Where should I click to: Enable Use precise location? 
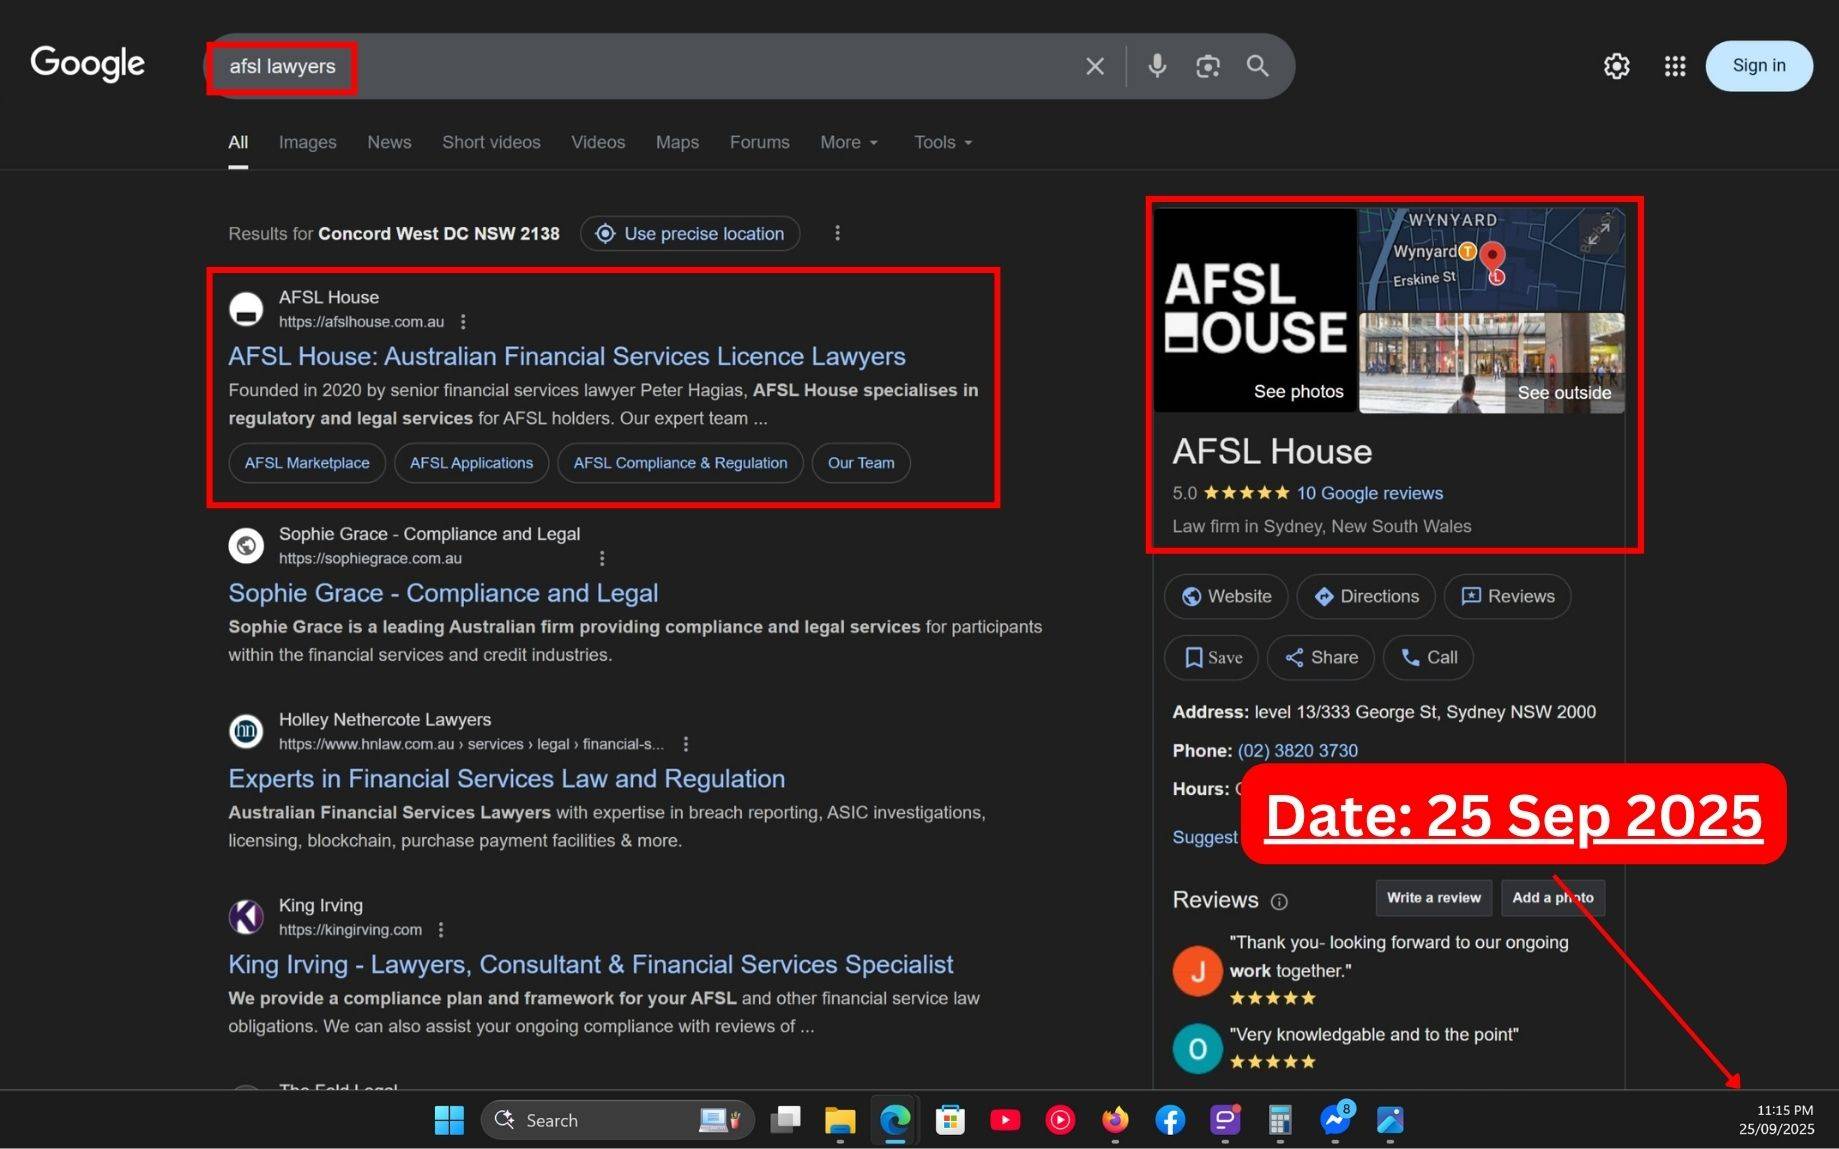click(690, 234)
